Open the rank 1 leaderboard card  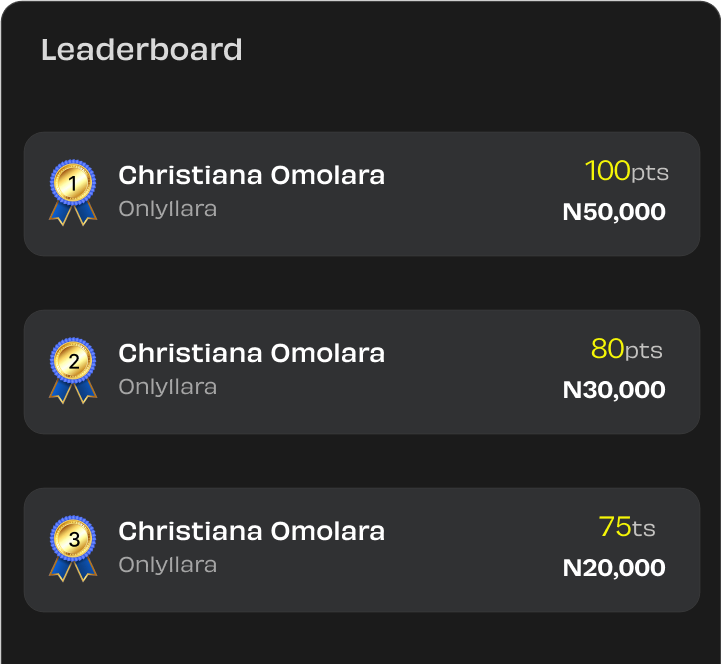click(x=362, y=194)
